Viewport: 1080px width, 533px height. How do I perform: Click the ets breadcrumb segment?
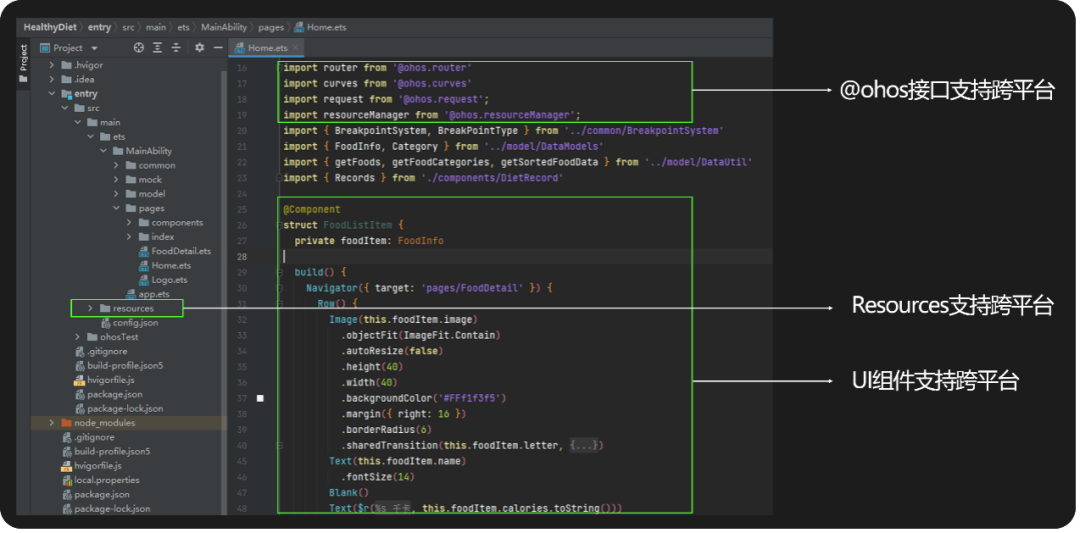point(183,28)
